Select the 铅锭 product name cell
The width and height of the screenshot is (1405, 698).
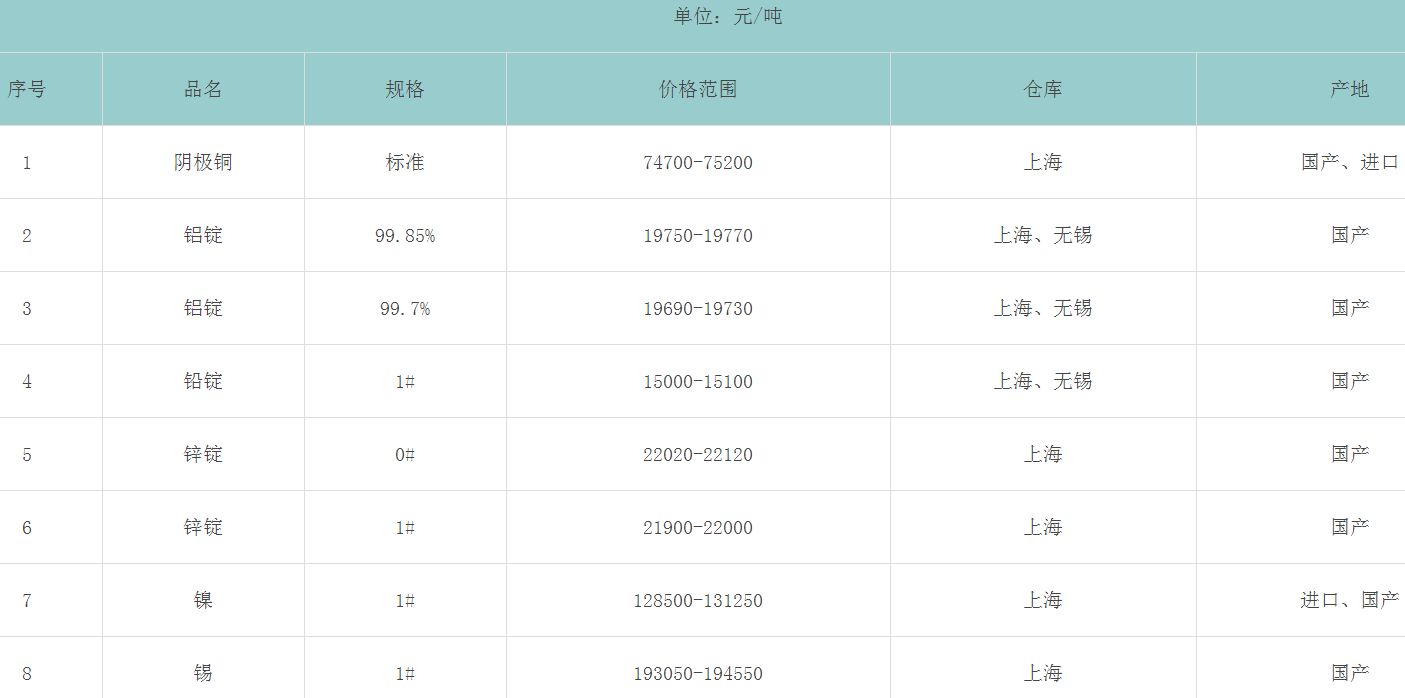coord(203,381)
